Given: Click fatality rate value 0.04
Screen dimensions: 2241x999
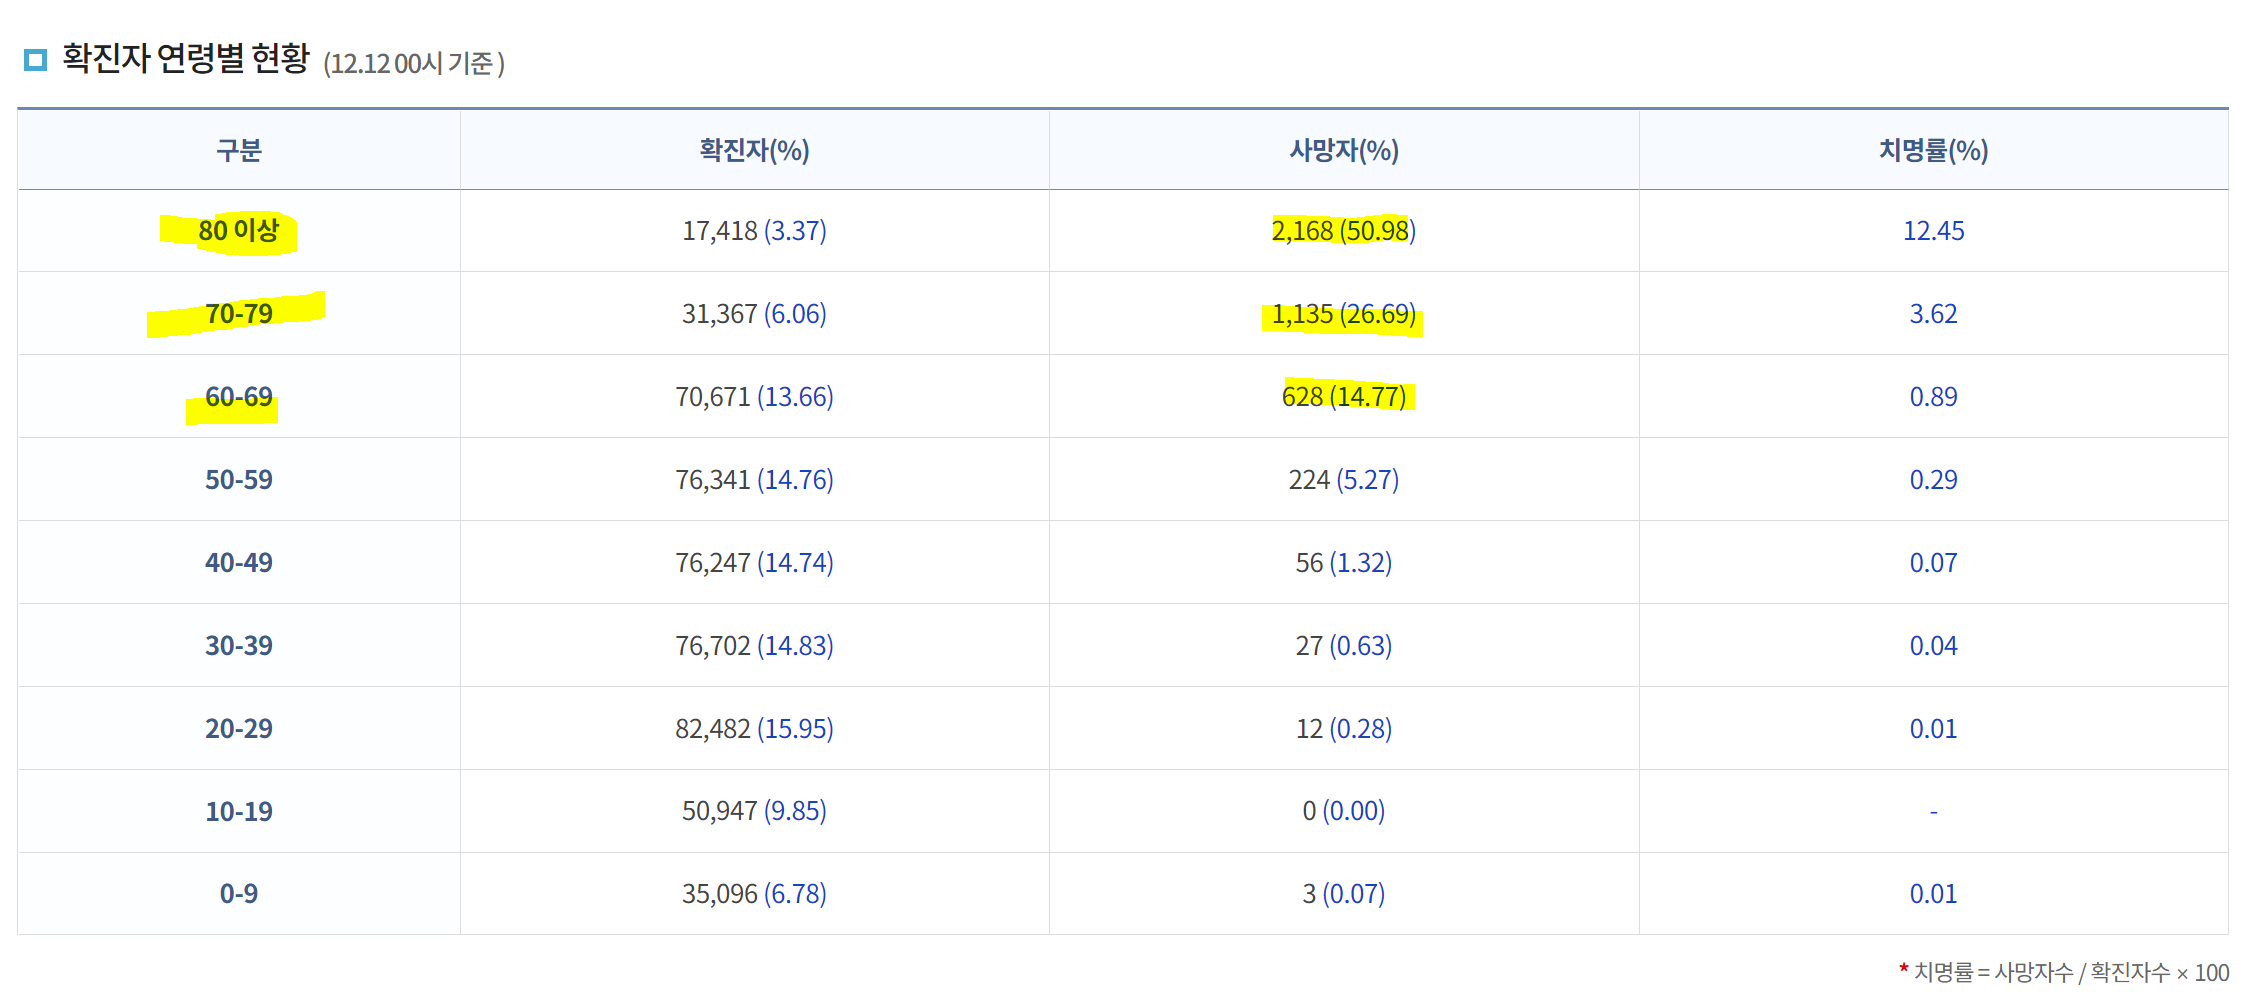Looking at the screenshot, I should (x=1933, y=646).
